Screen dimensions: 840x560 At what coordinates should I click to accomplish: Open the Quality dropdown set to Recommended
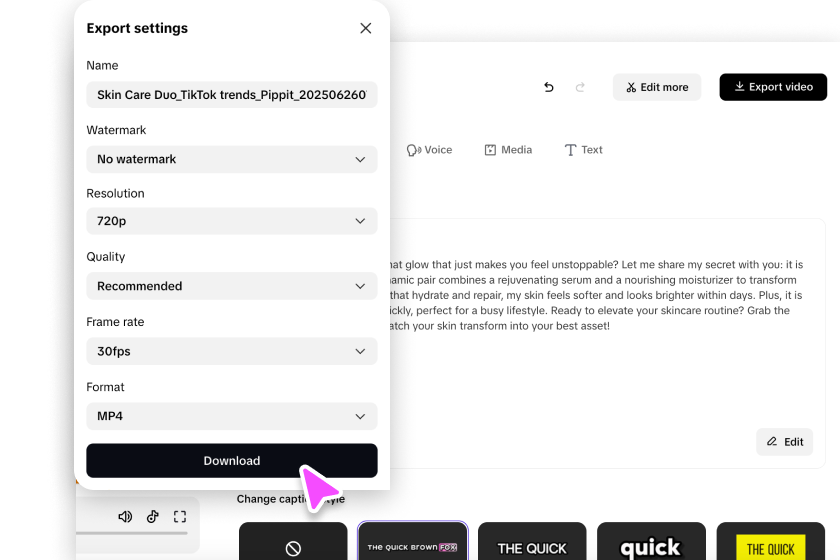[x=232, y=286]
